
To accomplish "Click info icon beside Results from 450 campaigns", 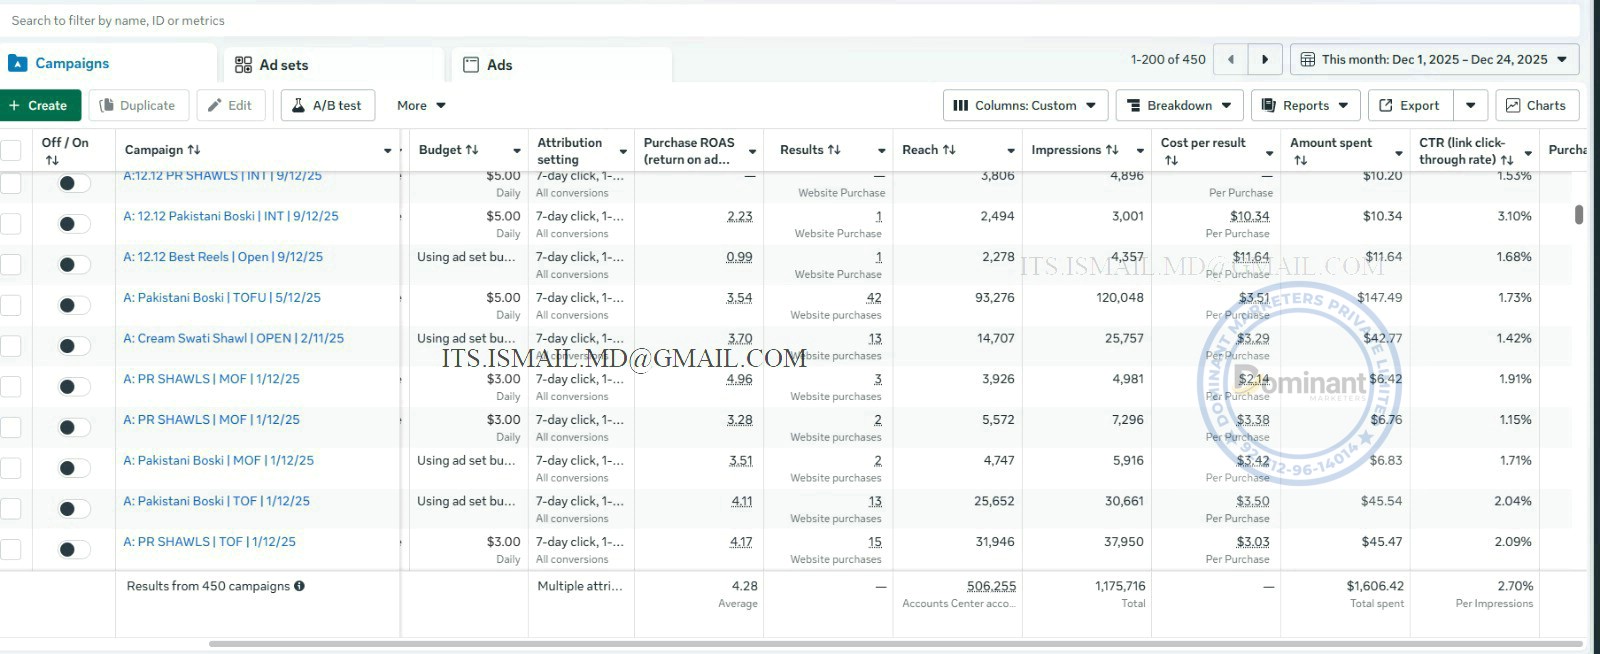I will (x=299, y=586).
